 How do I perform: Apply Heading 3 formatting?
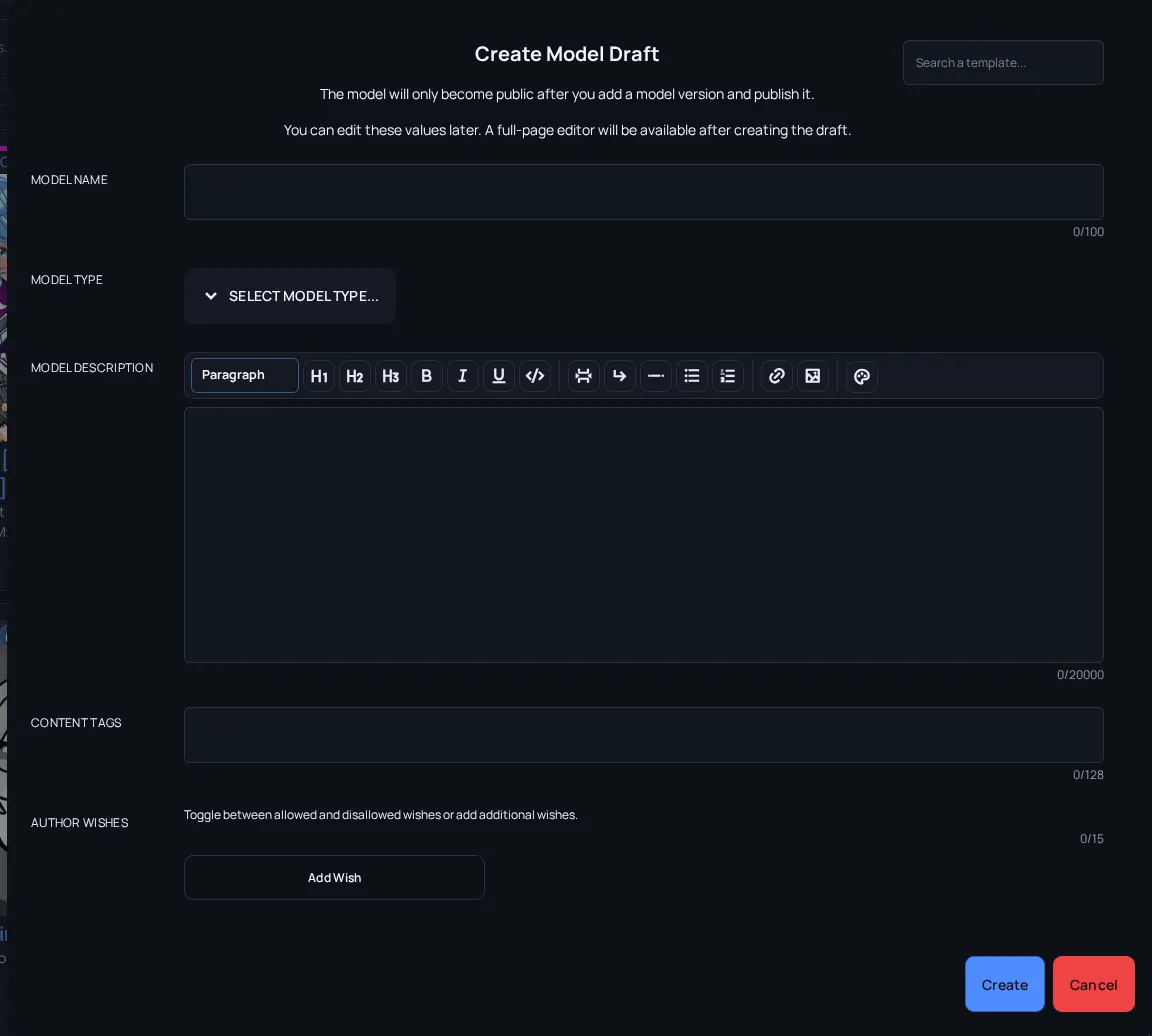pyautogui.click(x=391, y=376)
